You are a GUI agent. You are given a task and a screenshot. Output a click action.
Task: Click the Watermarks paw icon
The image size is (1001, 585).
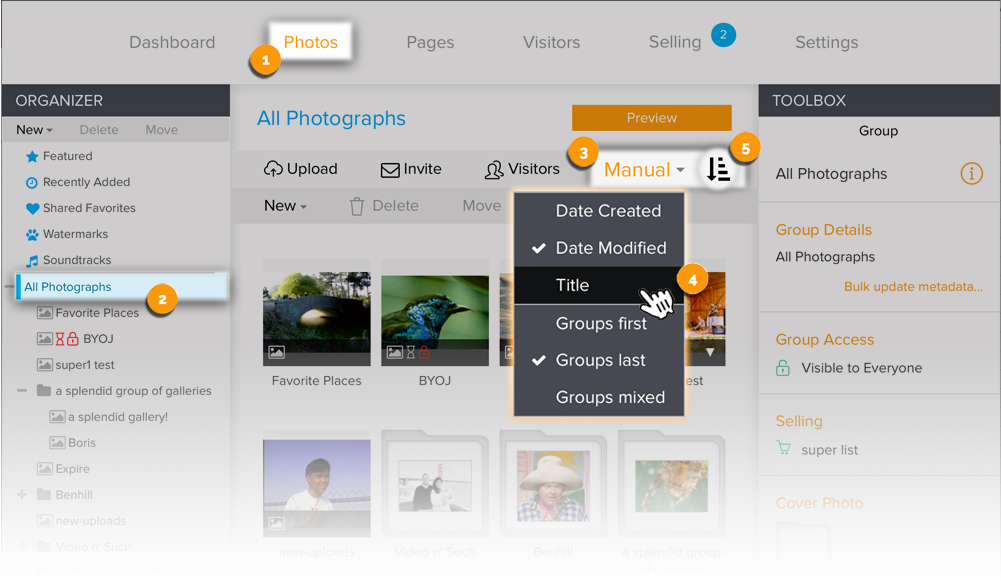(32, 234)
